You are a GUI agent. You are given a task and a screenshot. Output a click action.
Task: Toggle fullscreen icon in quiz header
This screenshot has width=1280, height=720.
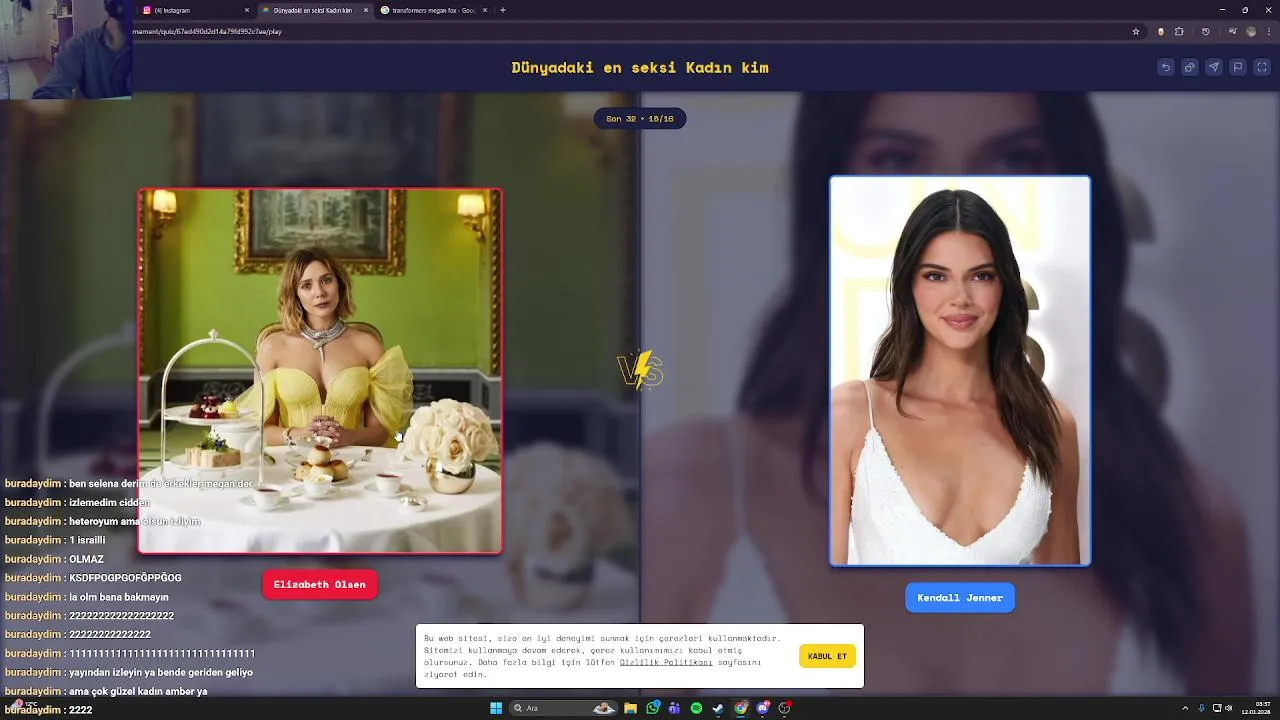tap(1262, 67)
